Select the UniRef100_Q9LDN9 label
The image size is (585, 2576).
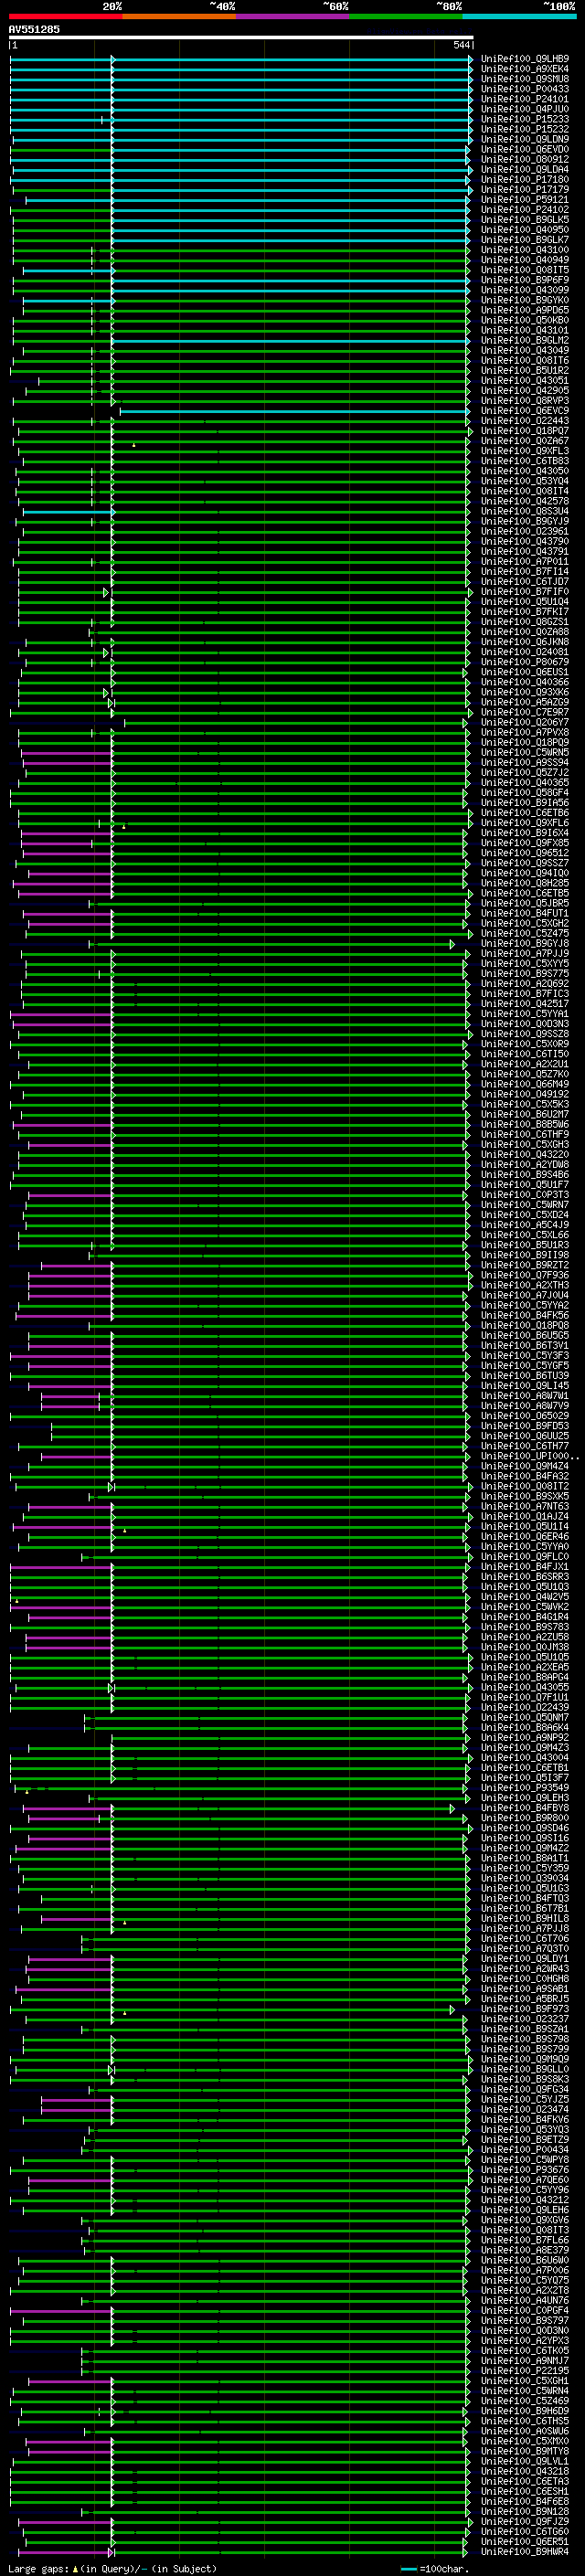[525, 139]
